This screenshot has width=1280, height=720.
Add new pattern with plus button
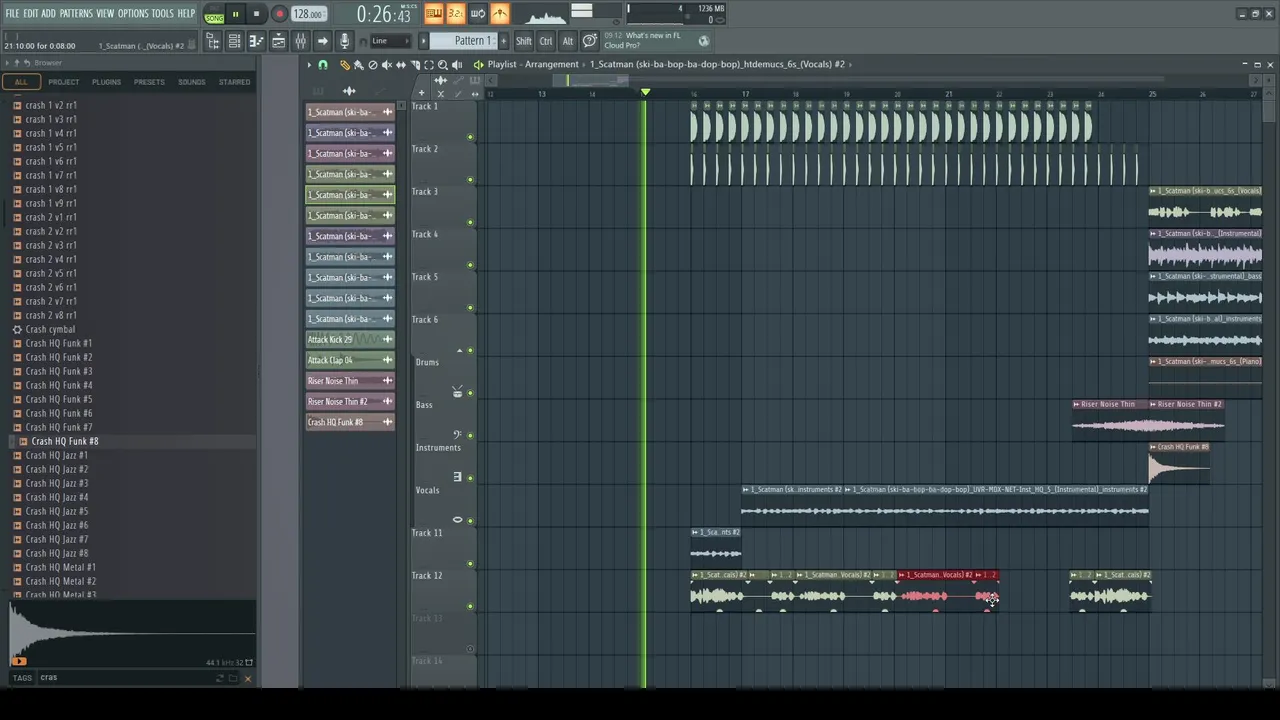click(503, 41)
